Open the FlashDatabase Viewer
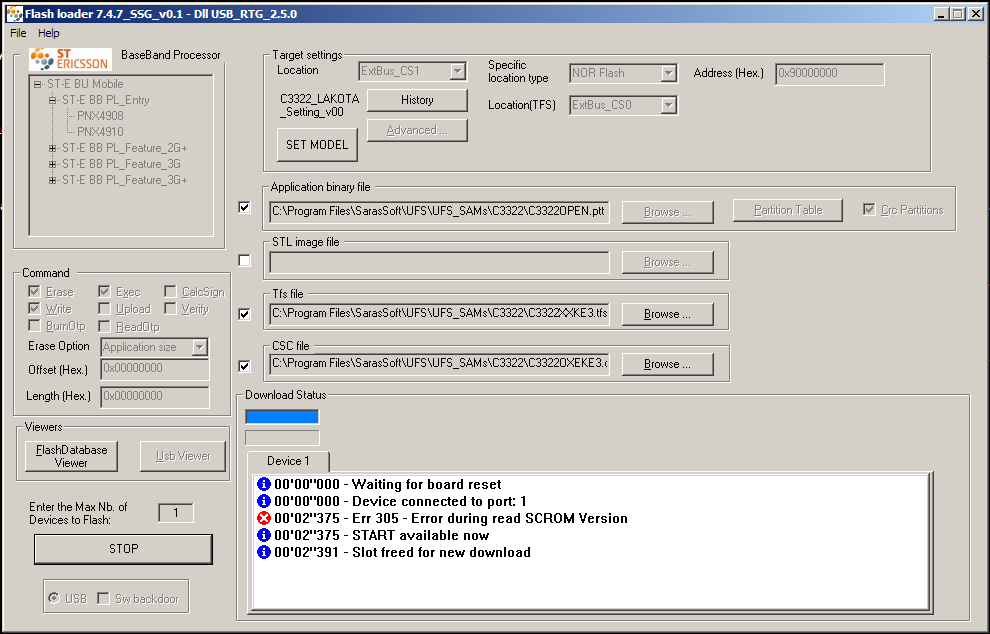Viewport: 990px width, 634px height. click(x=71, y=456)
